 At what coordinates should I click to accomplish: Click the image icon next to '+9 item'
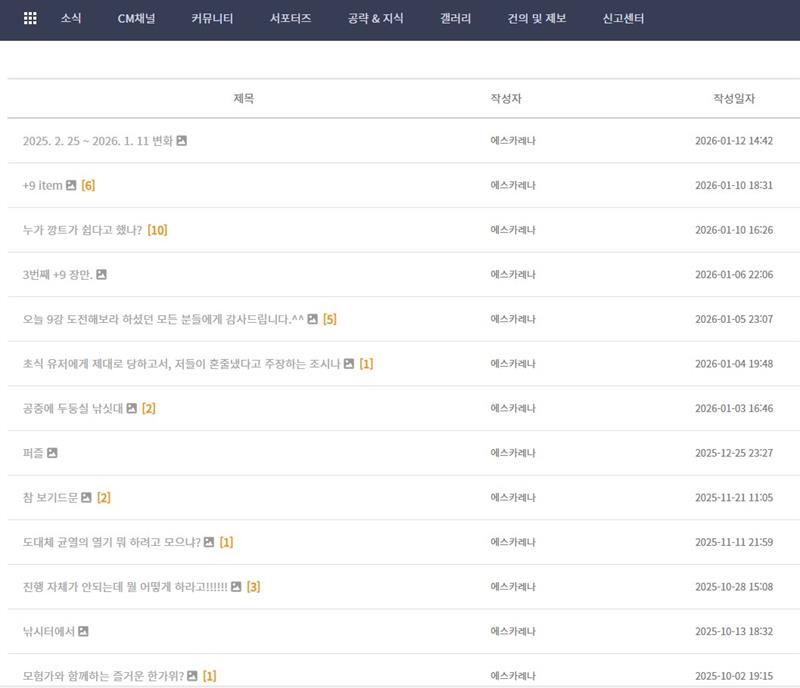[71, 185]
